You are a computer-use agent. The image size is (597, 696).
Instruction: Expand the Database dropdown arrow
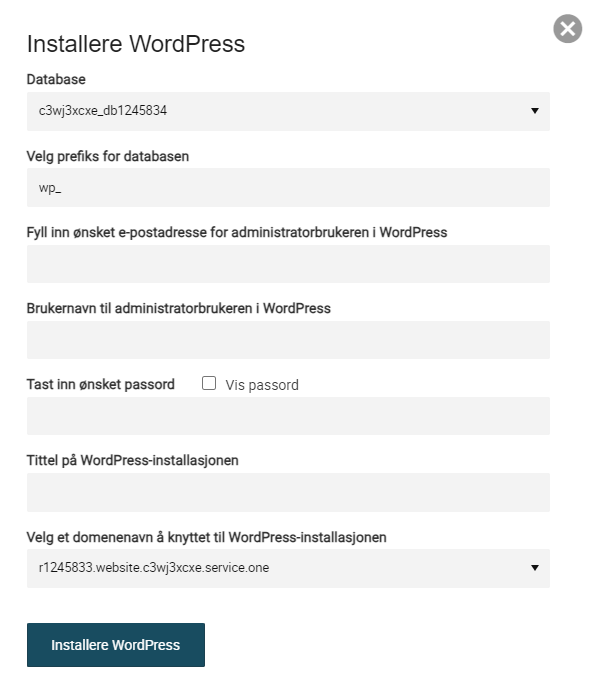[x=534, y=111]
